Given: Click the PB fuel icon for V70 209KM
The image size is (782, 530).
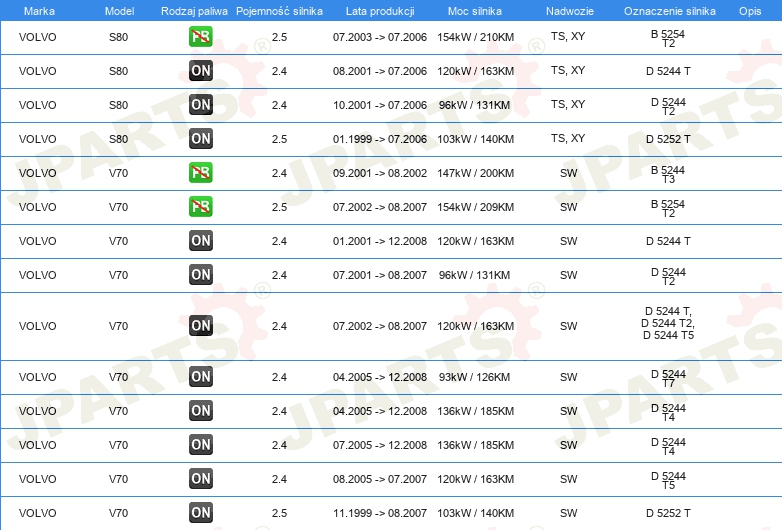Looking at the screenshot, I should pos(201,207).
